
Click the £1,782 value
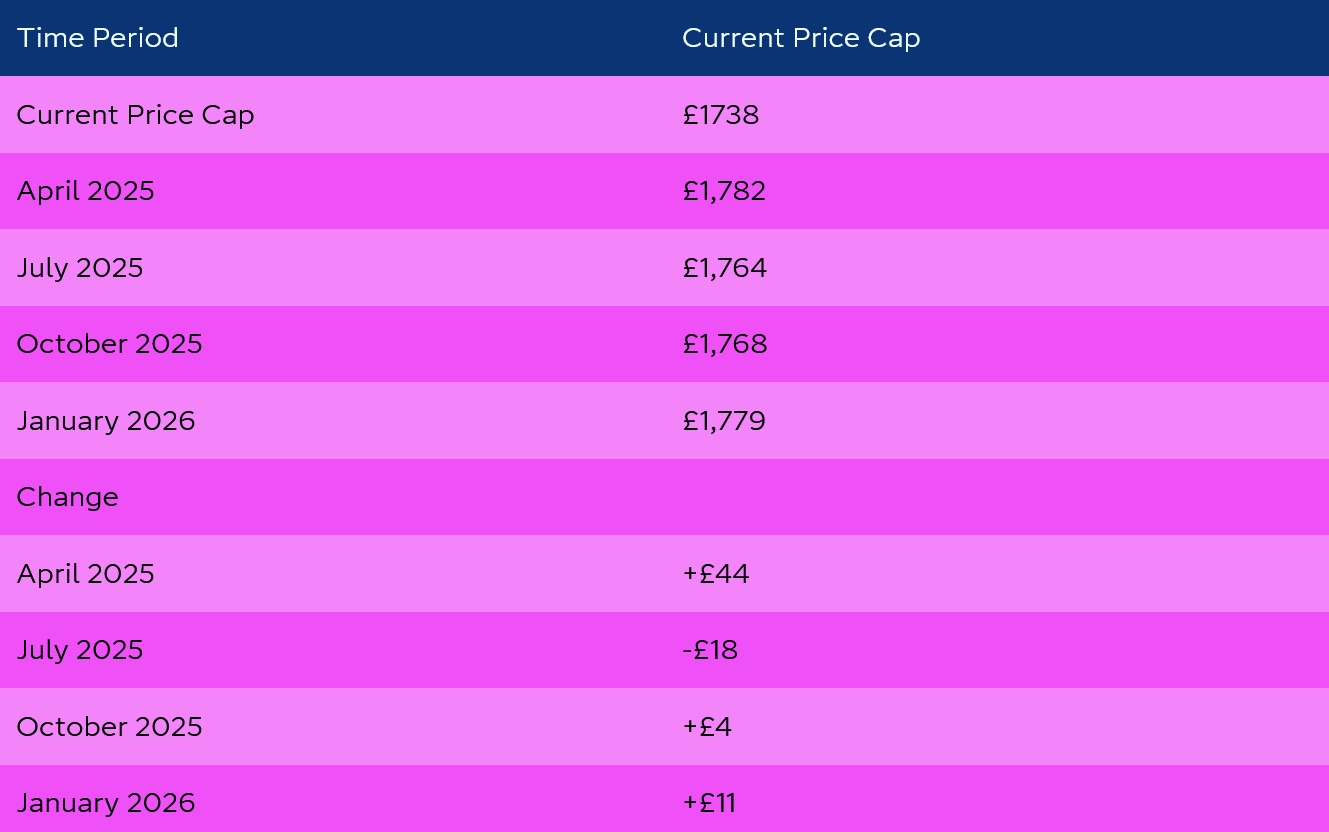pos(724,191)
